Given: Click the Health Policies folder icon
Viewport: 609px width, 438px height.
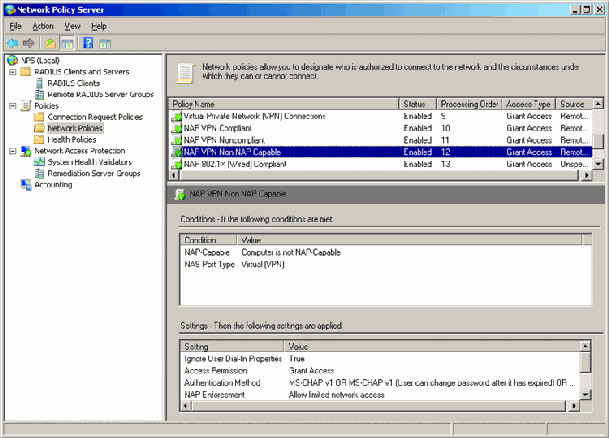Looking at the screenshot, I should click(39, 139).
